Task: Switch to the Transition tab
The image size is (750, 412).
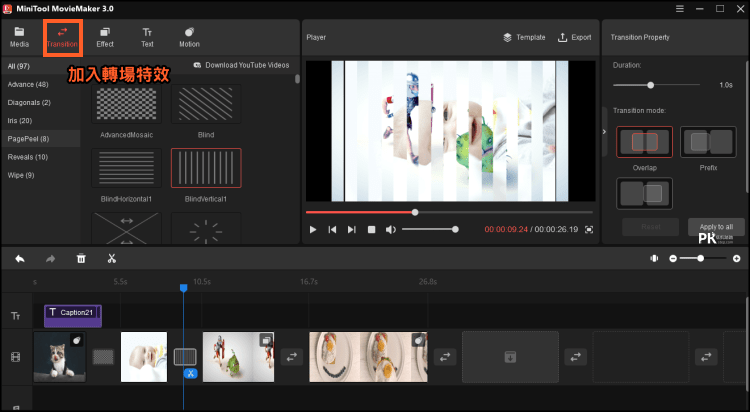Action: [62, 37]
